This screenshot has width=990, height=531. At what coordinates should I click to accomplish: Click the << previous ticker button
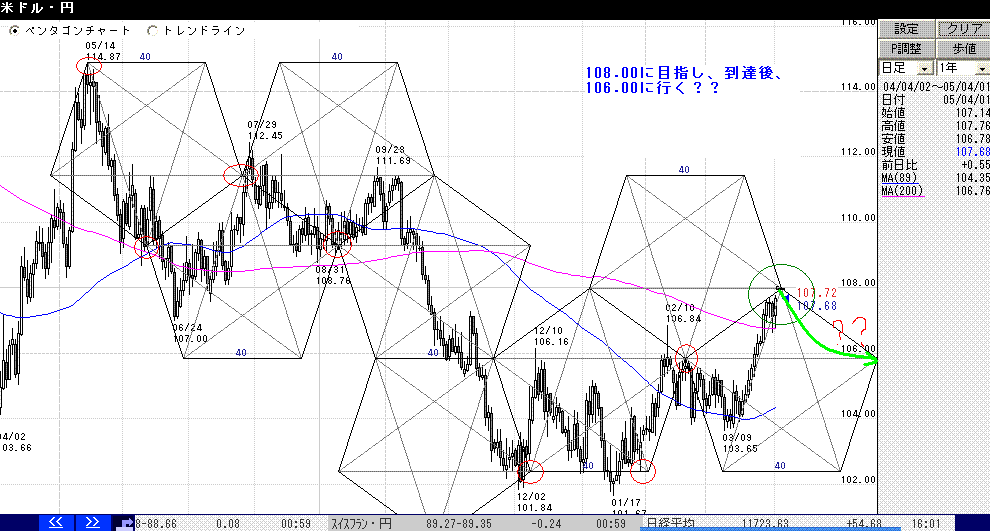tap(56, 523)
